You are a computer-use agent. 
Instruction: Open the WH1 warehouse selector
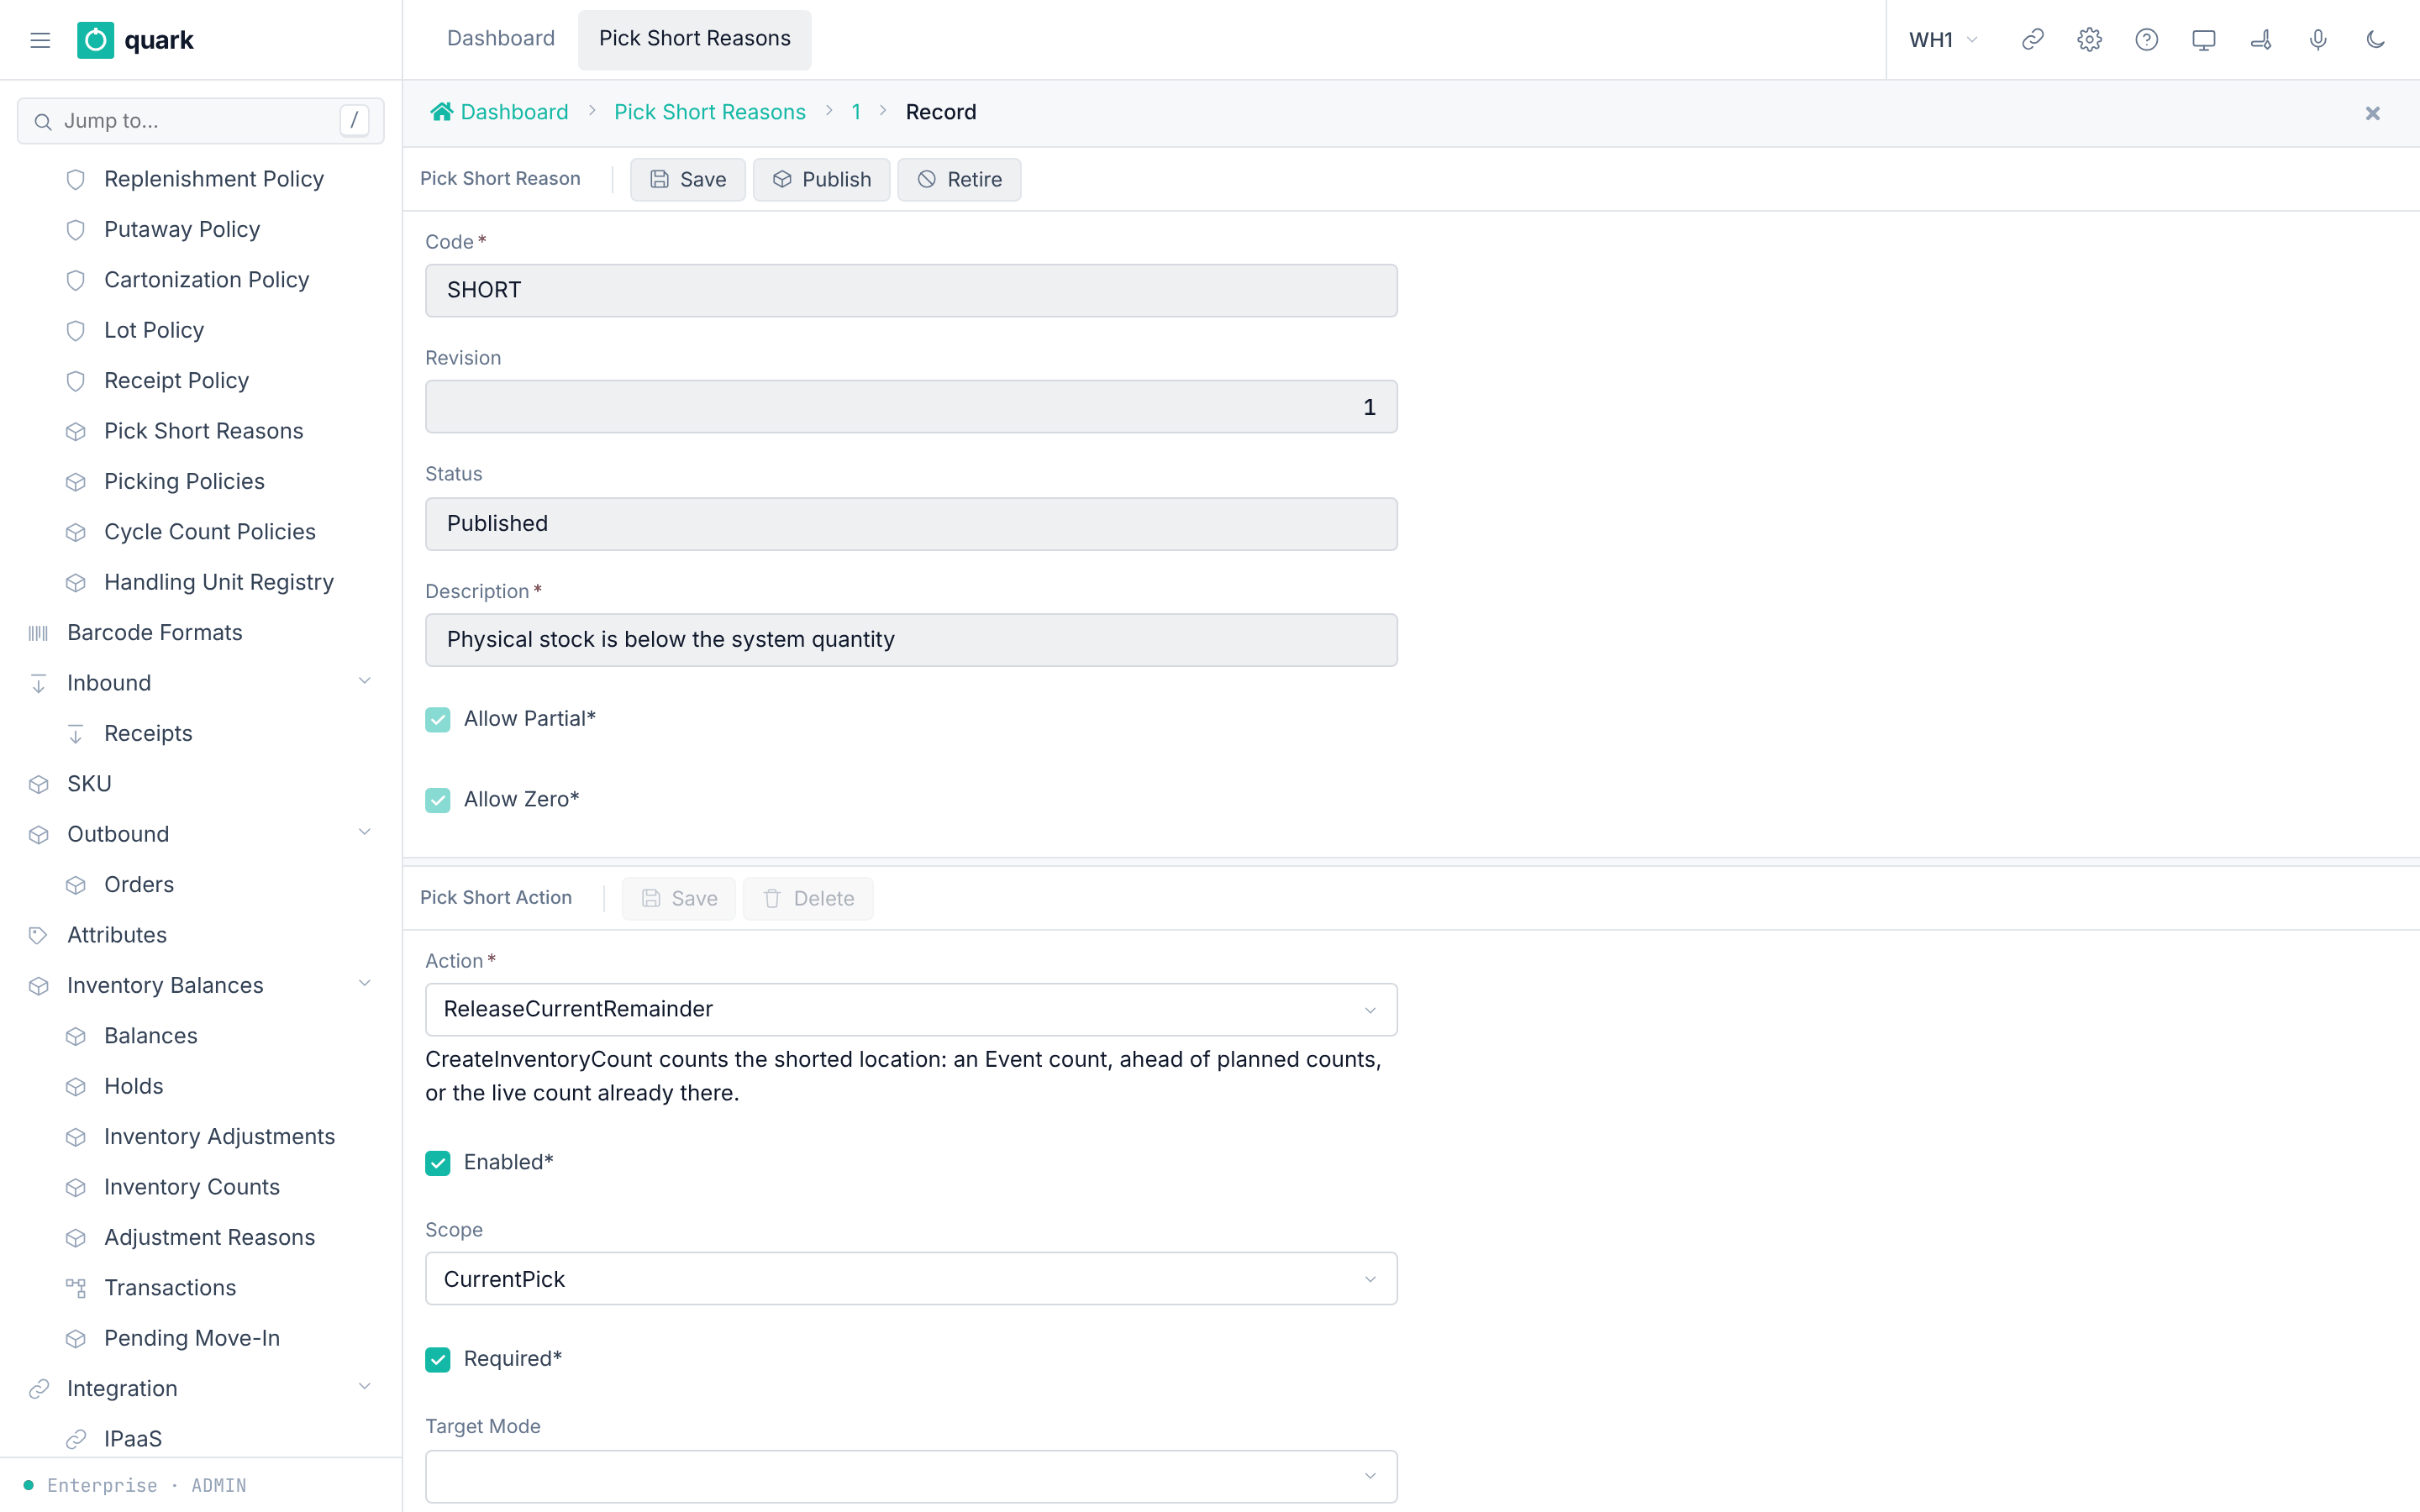tap(1943, 40)
